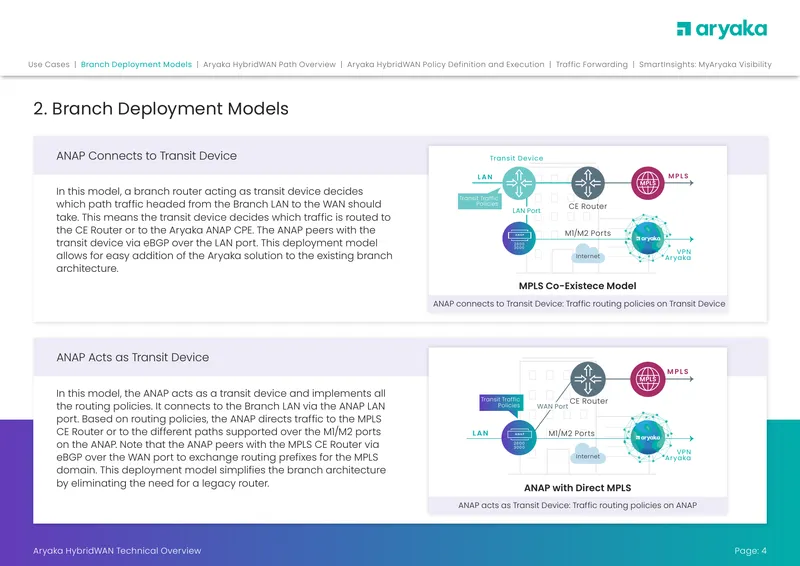The image size is (800, 566).
Task: Open the Use Cases navigation link
Action: [x=48, y=64]
